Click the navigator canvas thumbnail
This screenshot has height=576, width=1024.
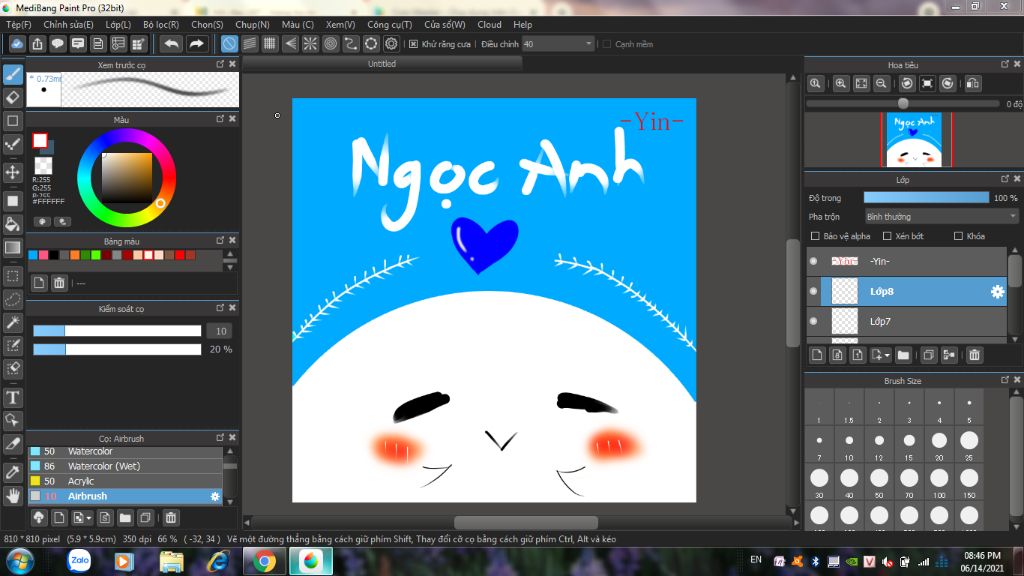[914, 140]
